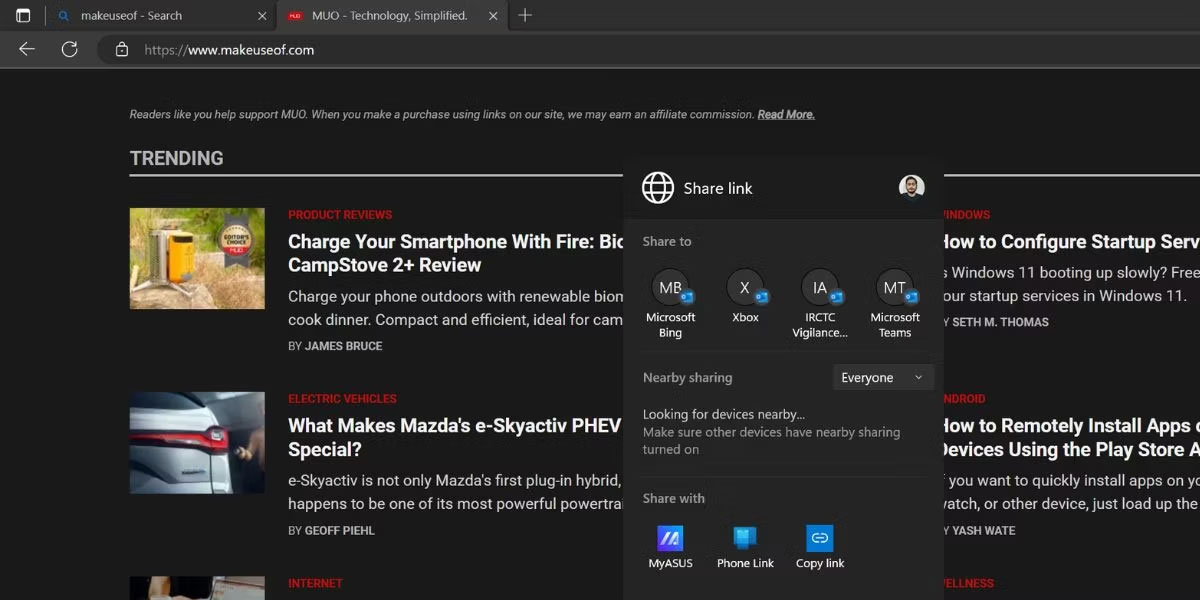
Task: Open What Makes Mazda's e-Skyactiv PHEV headline
Action: 455,437
